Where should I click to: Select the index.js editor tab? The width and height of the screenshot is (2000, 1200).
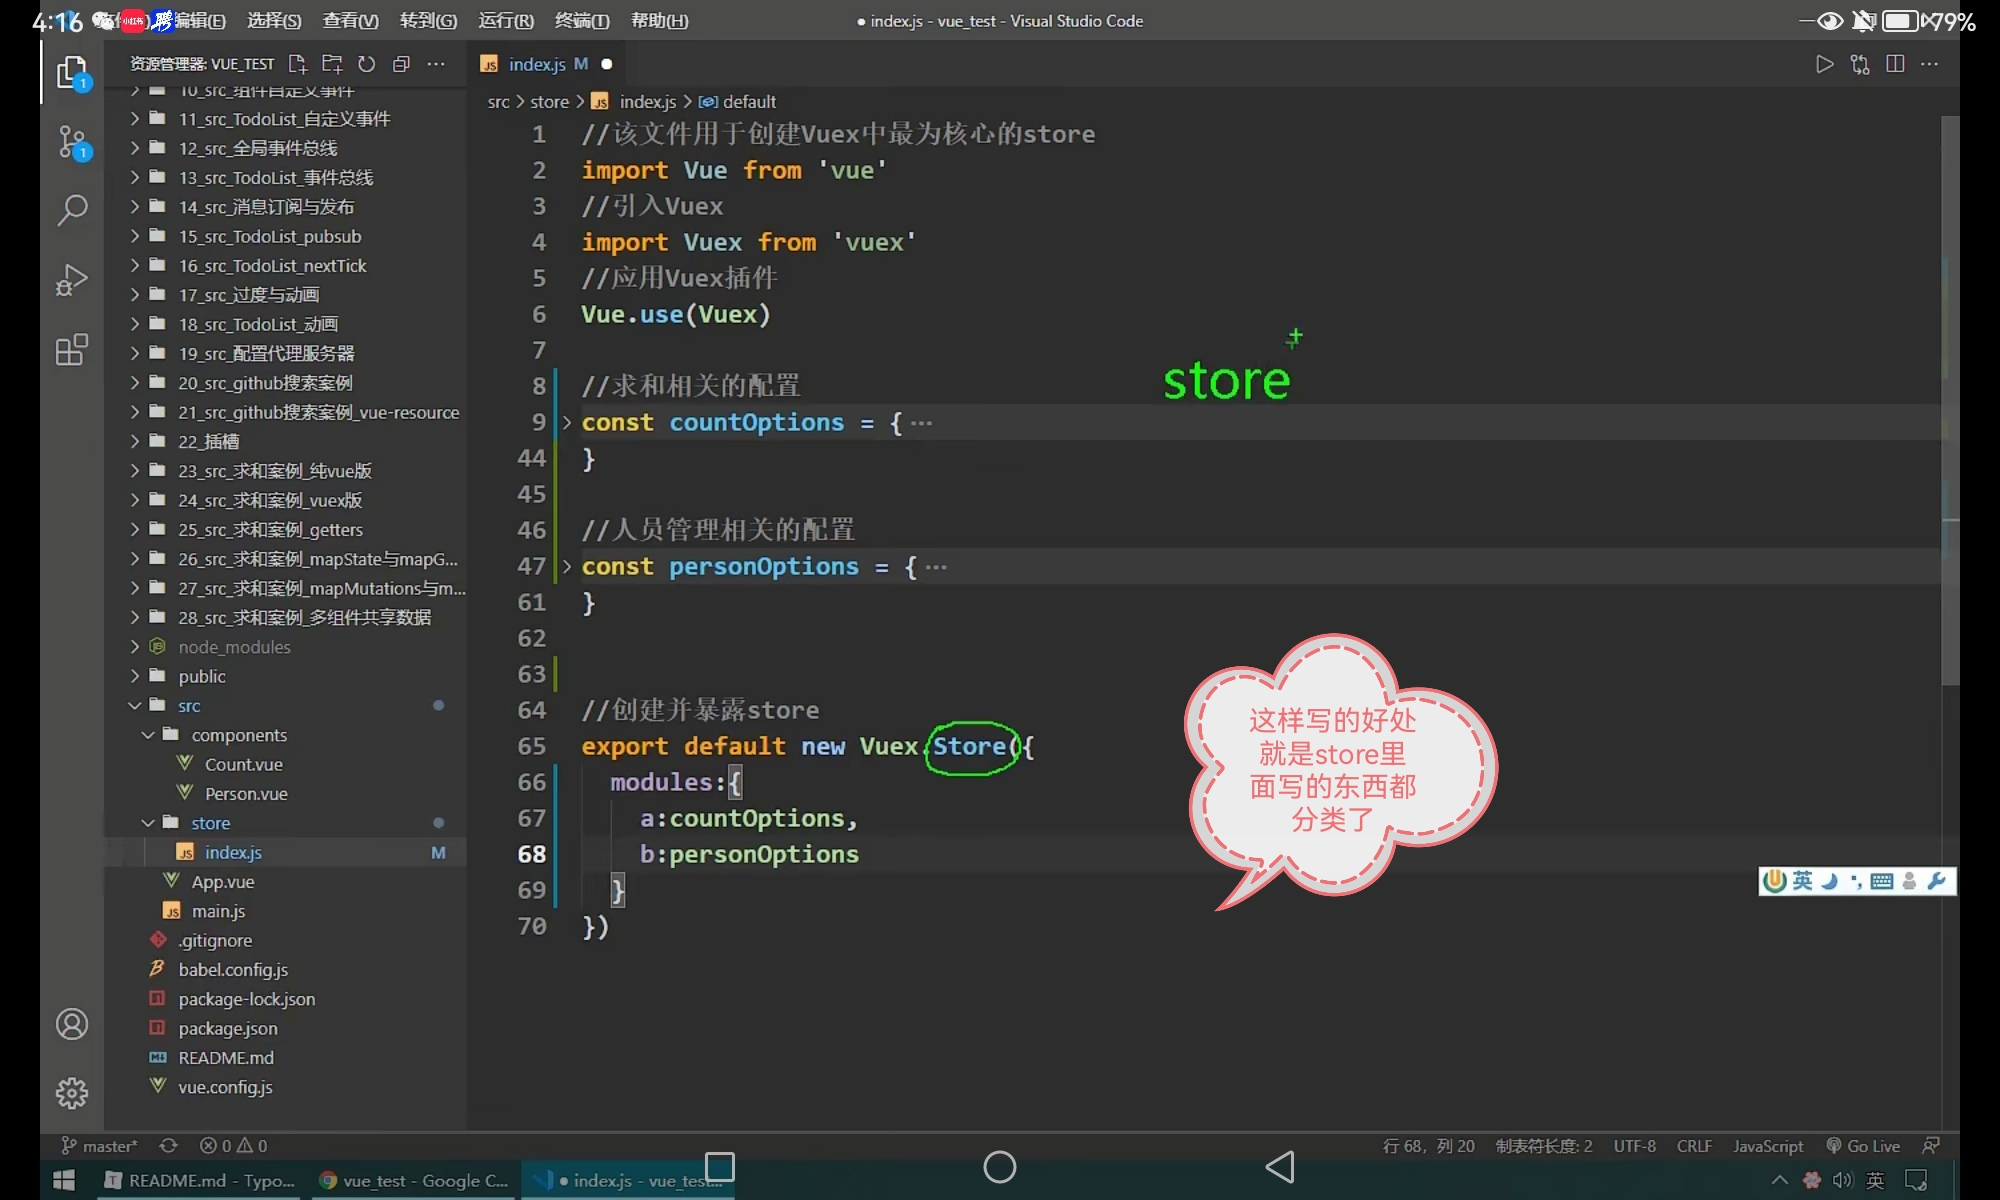537,64
